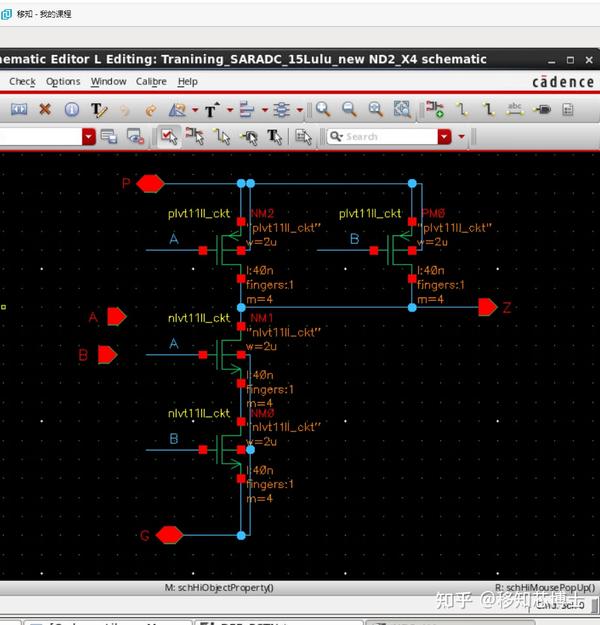
Task: Open the Options menu
Action: pos(63,81)
